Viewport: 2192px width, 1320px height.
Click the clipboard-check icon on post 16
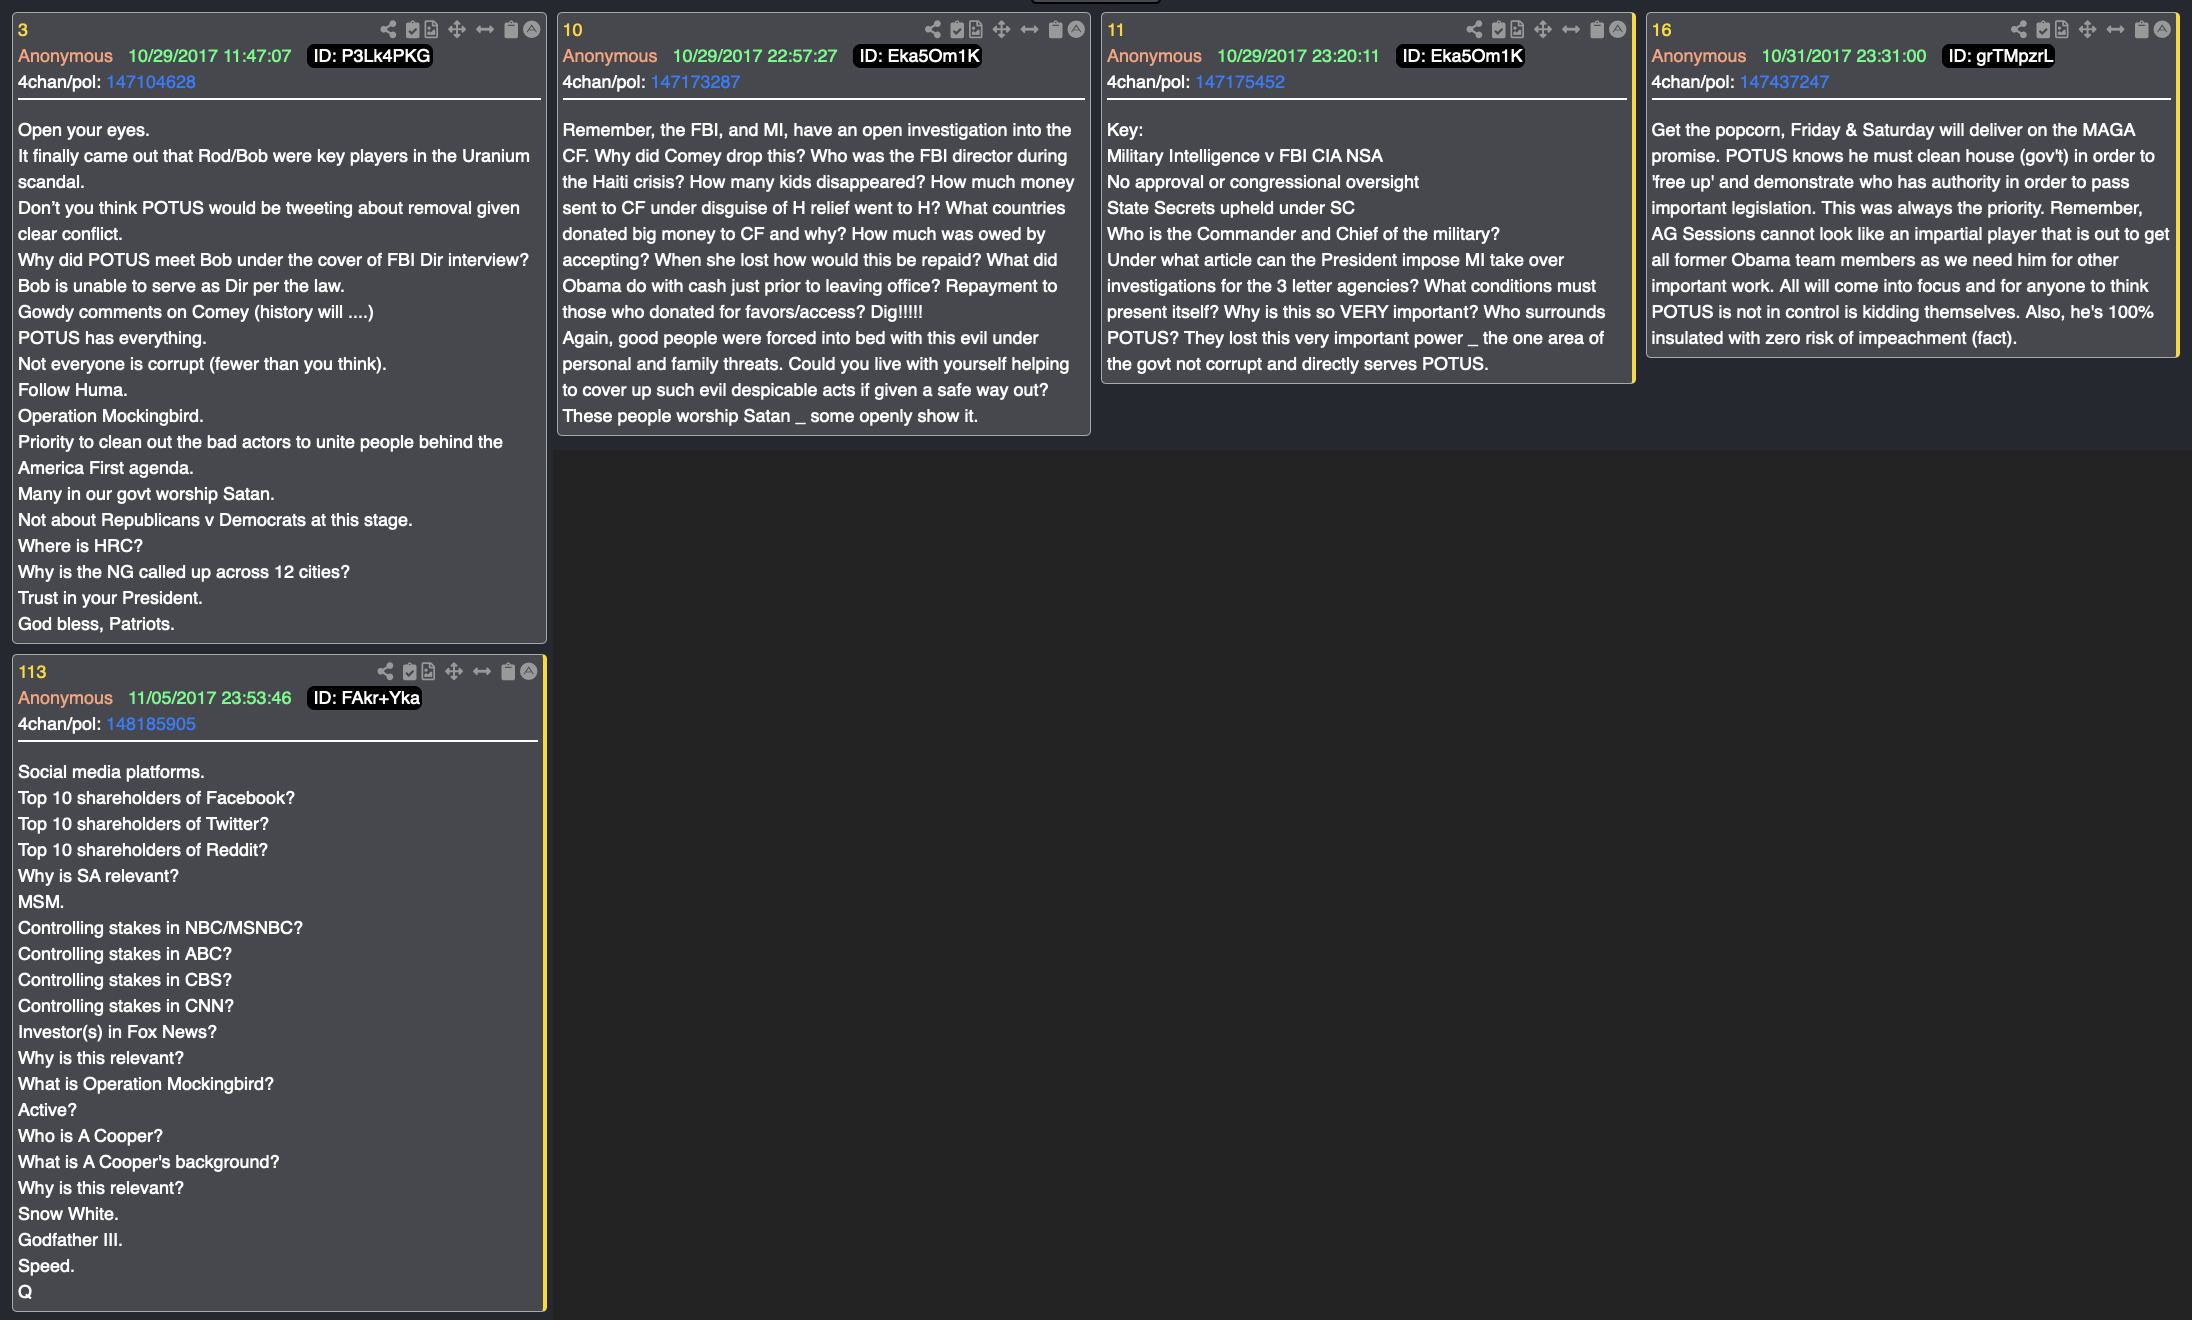2043,30
